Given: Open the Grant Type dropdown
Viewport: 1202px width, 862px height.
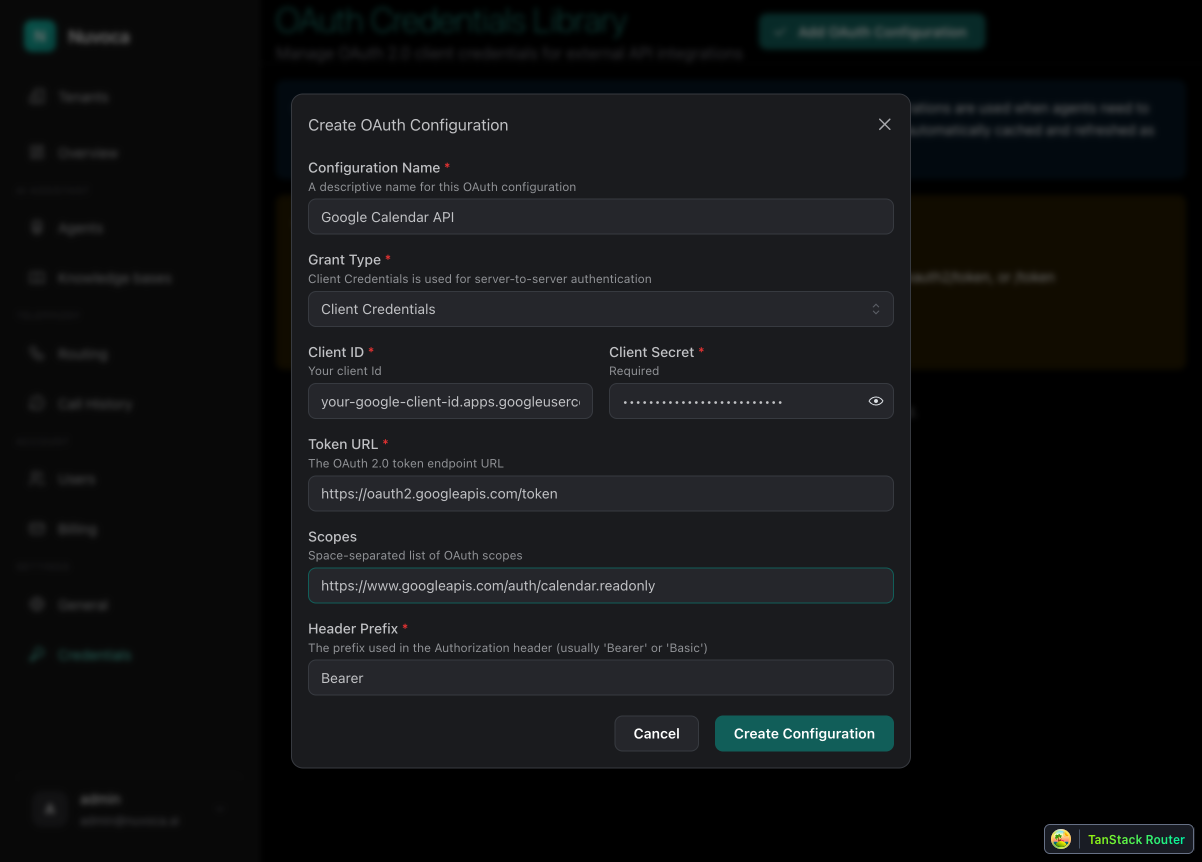Looking at the screenshot, I should point(601,309).
